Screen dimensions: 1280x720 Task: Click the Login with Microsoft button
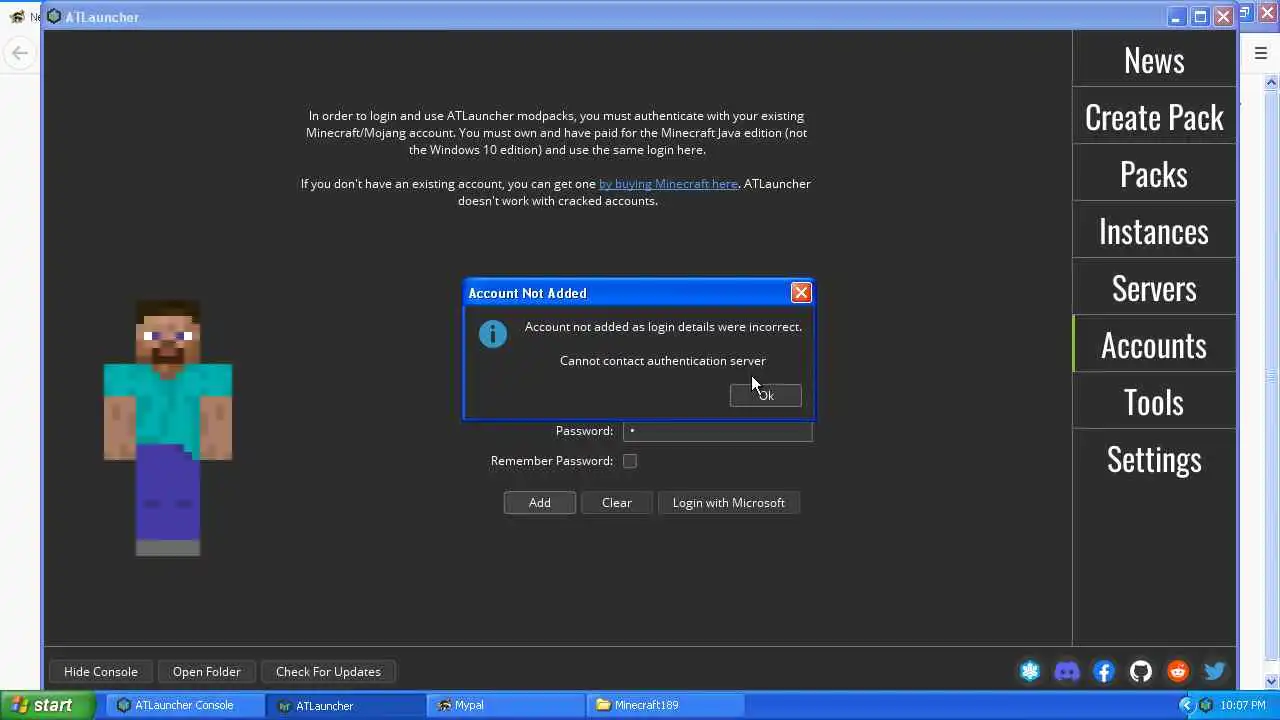728,503
